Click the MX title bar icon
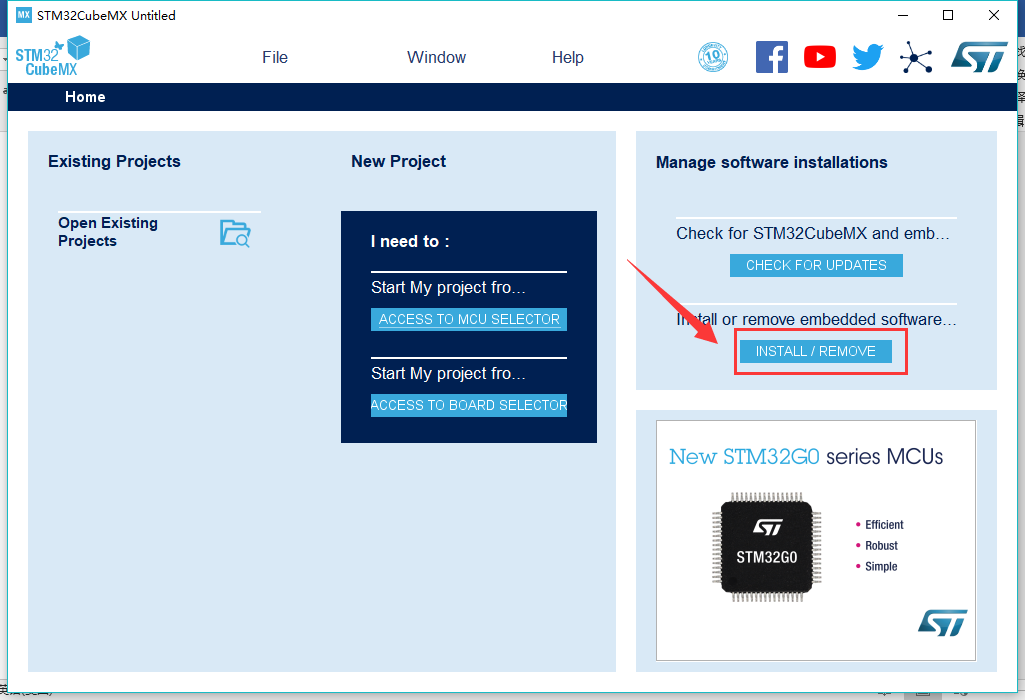The image size is (1025, 700). [x=24, y=14]
